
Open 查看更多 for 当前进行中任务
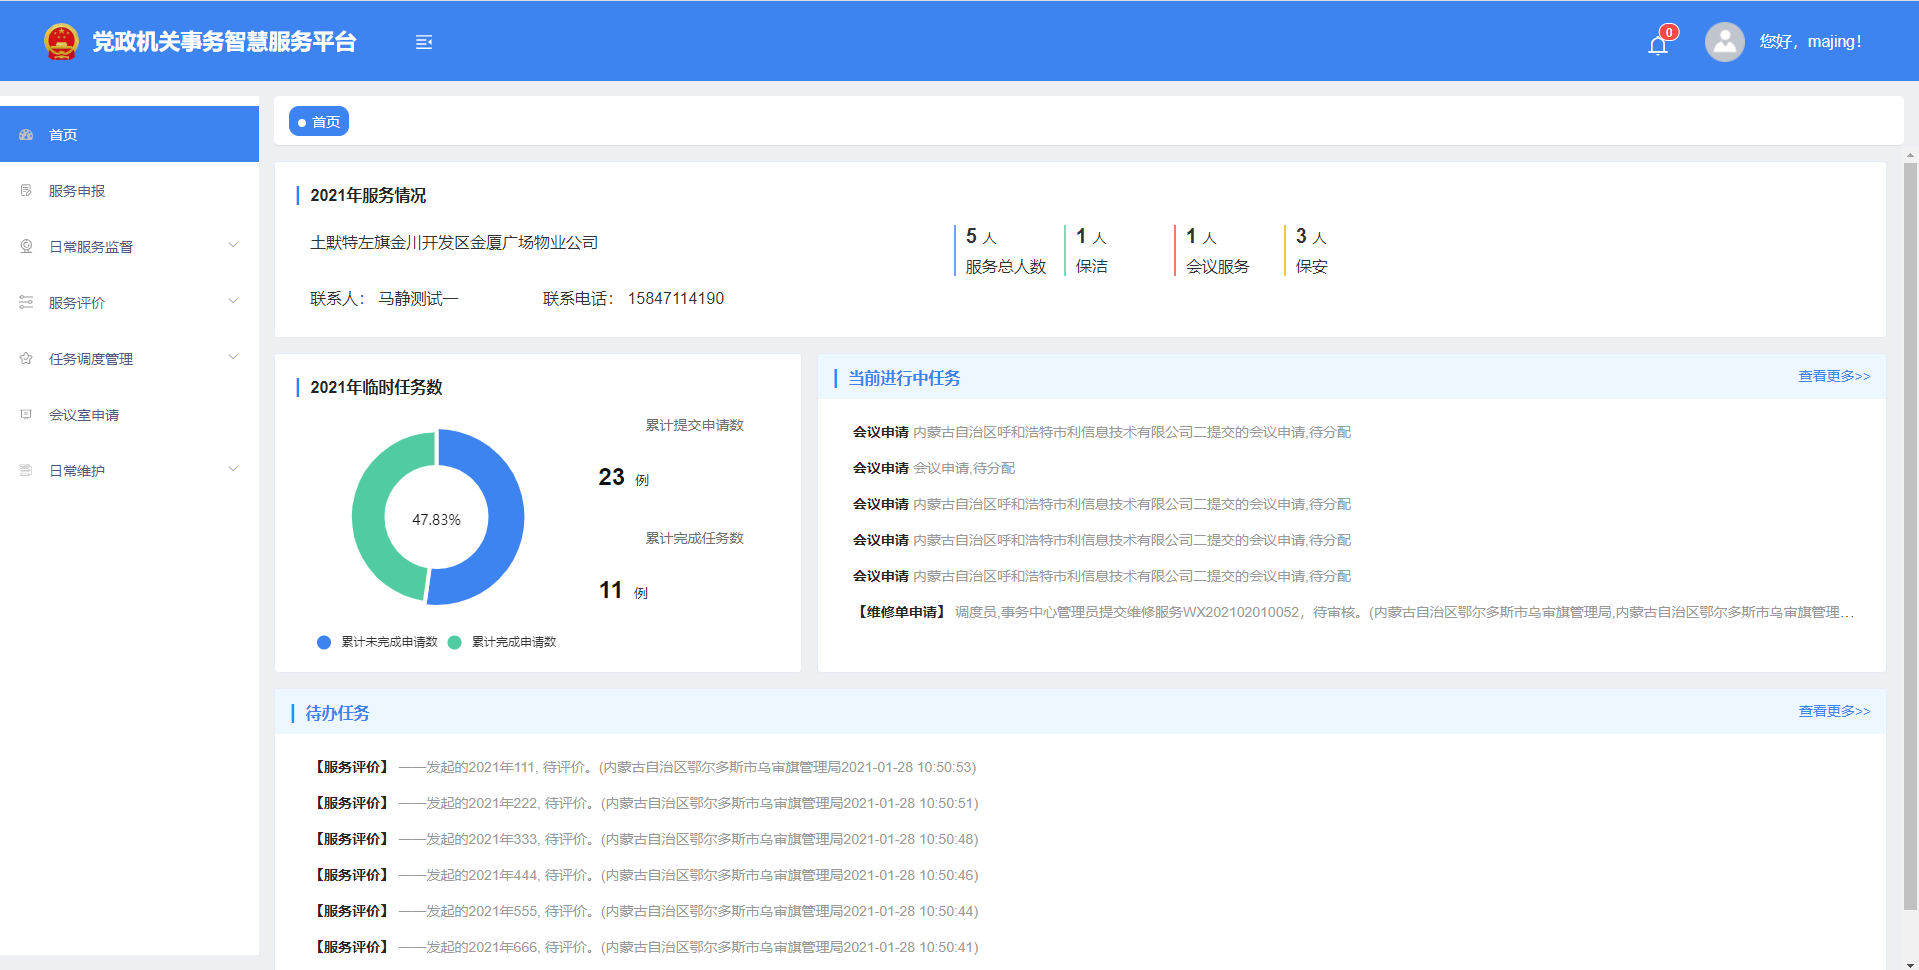point(1833,376)
